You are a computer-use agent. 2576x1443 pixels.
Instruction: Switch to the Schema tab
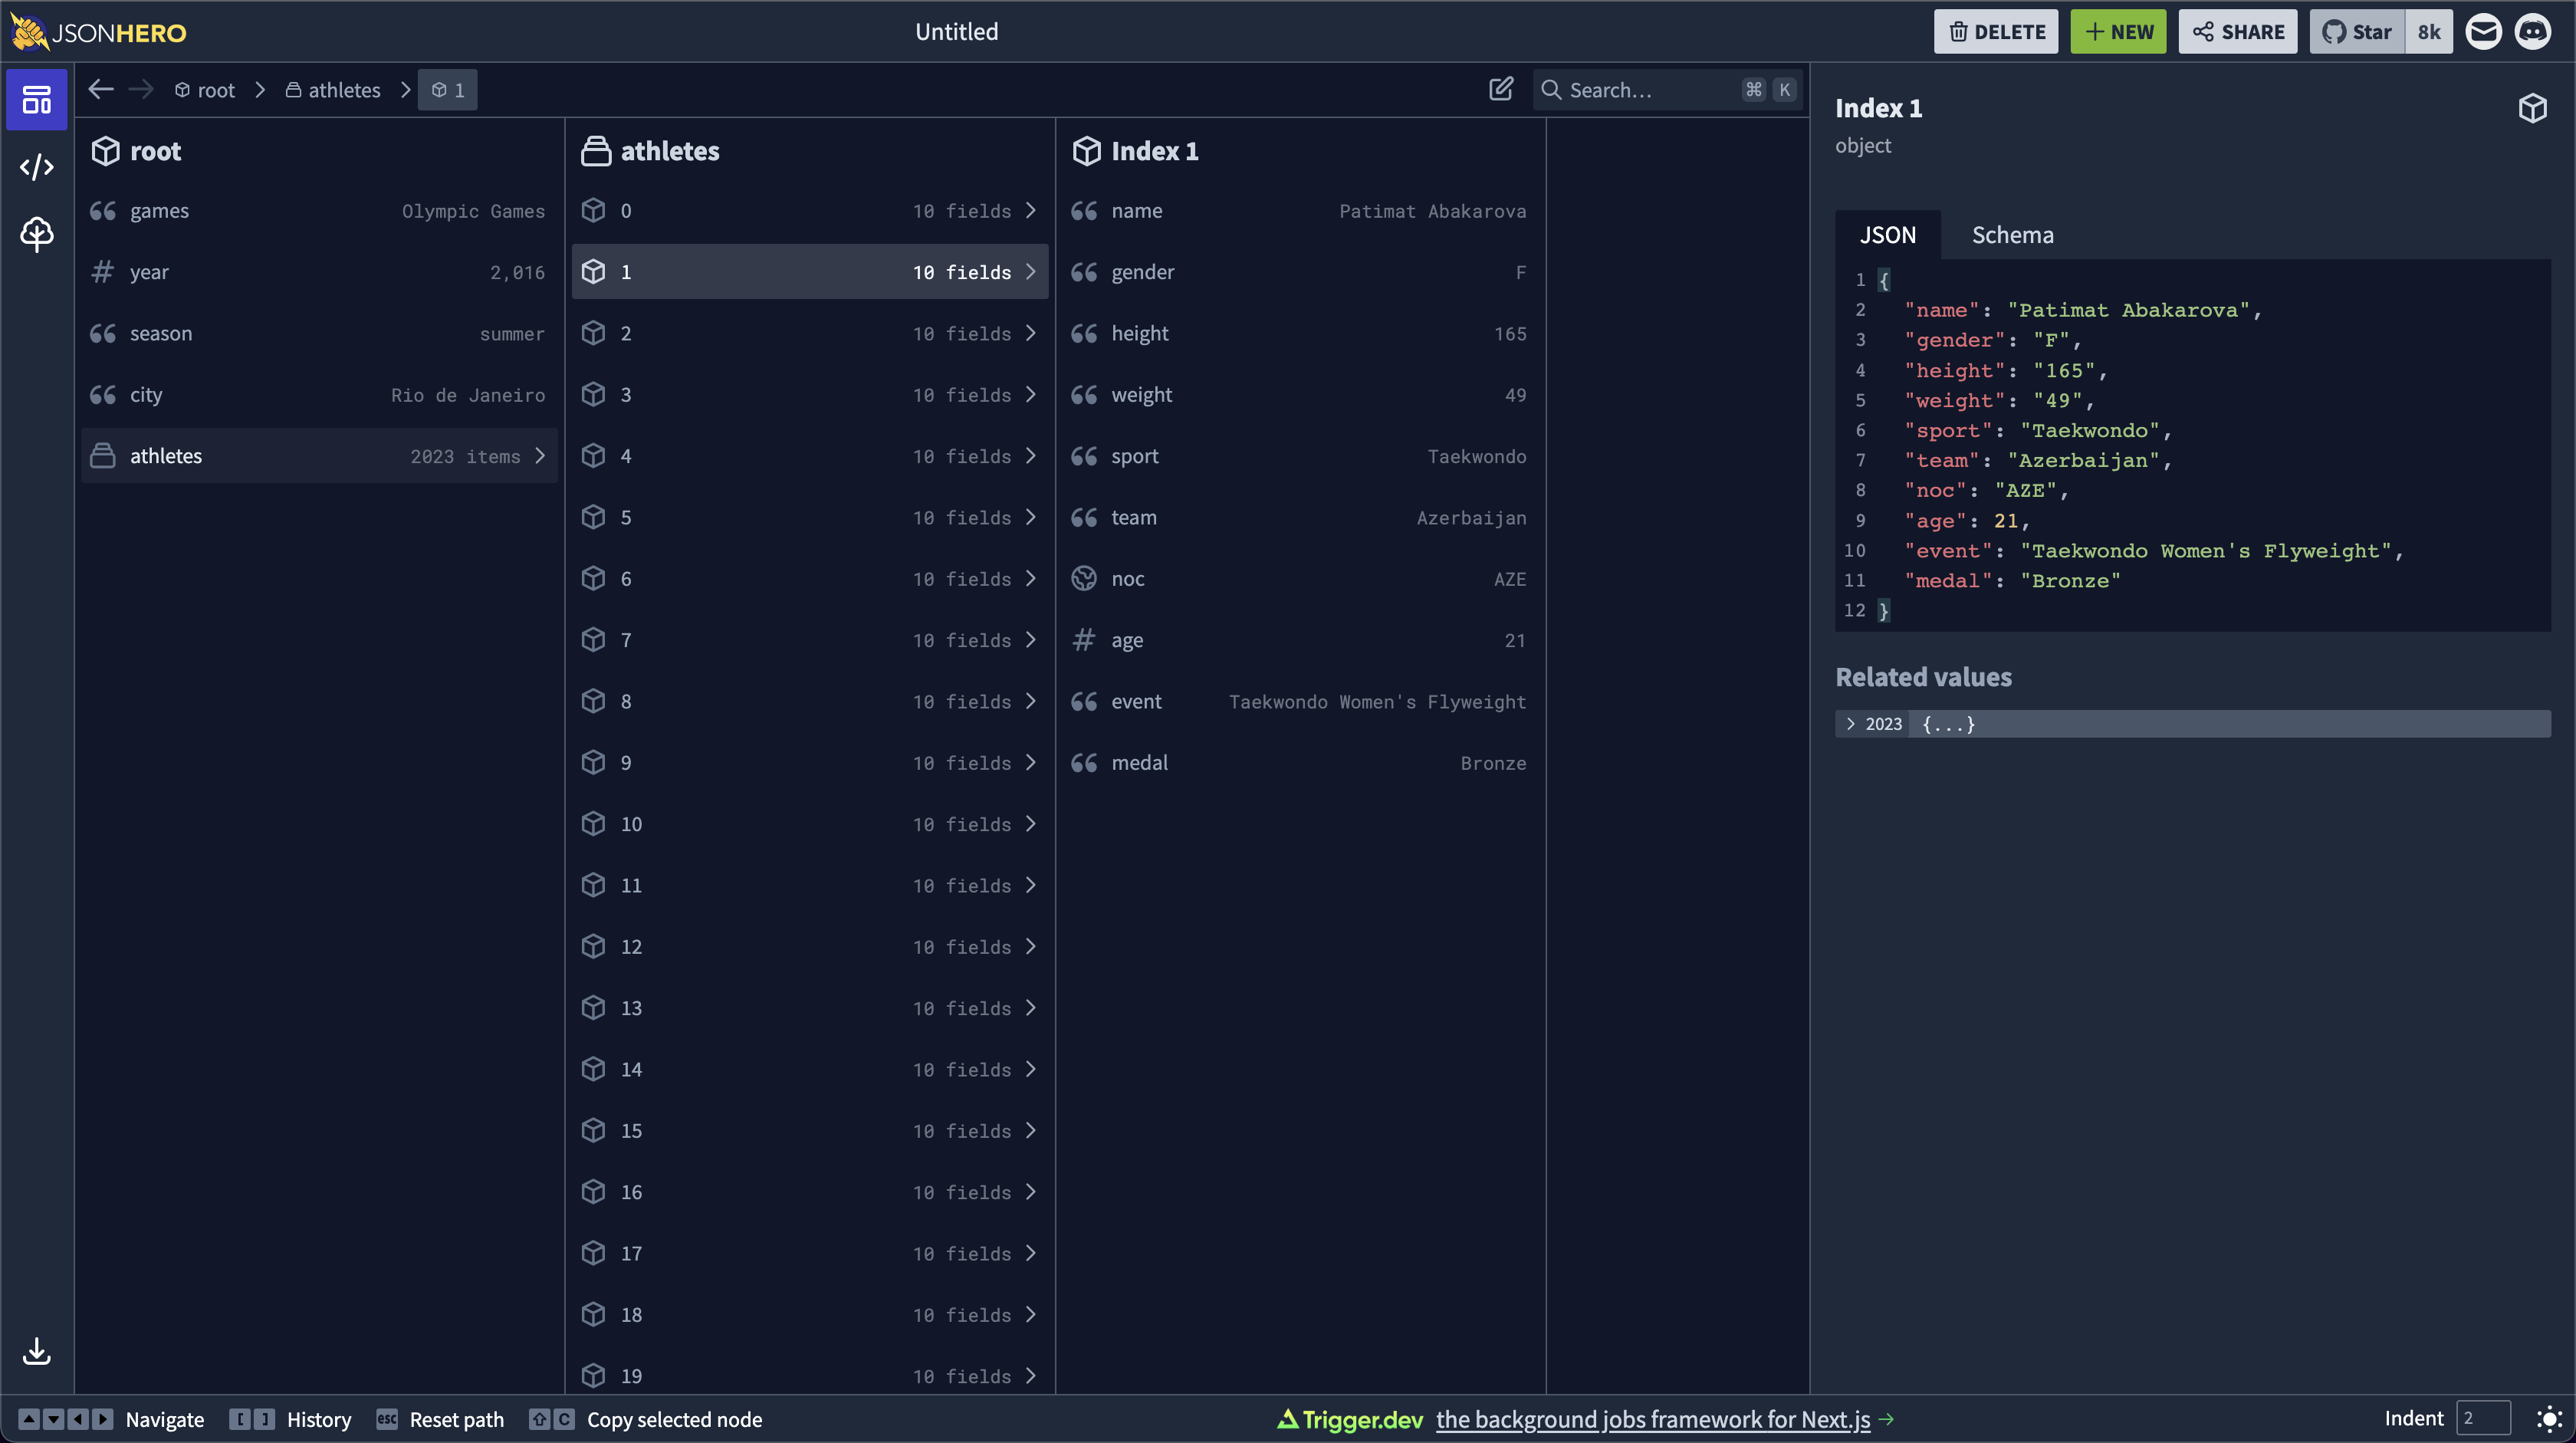[2012, 234]
